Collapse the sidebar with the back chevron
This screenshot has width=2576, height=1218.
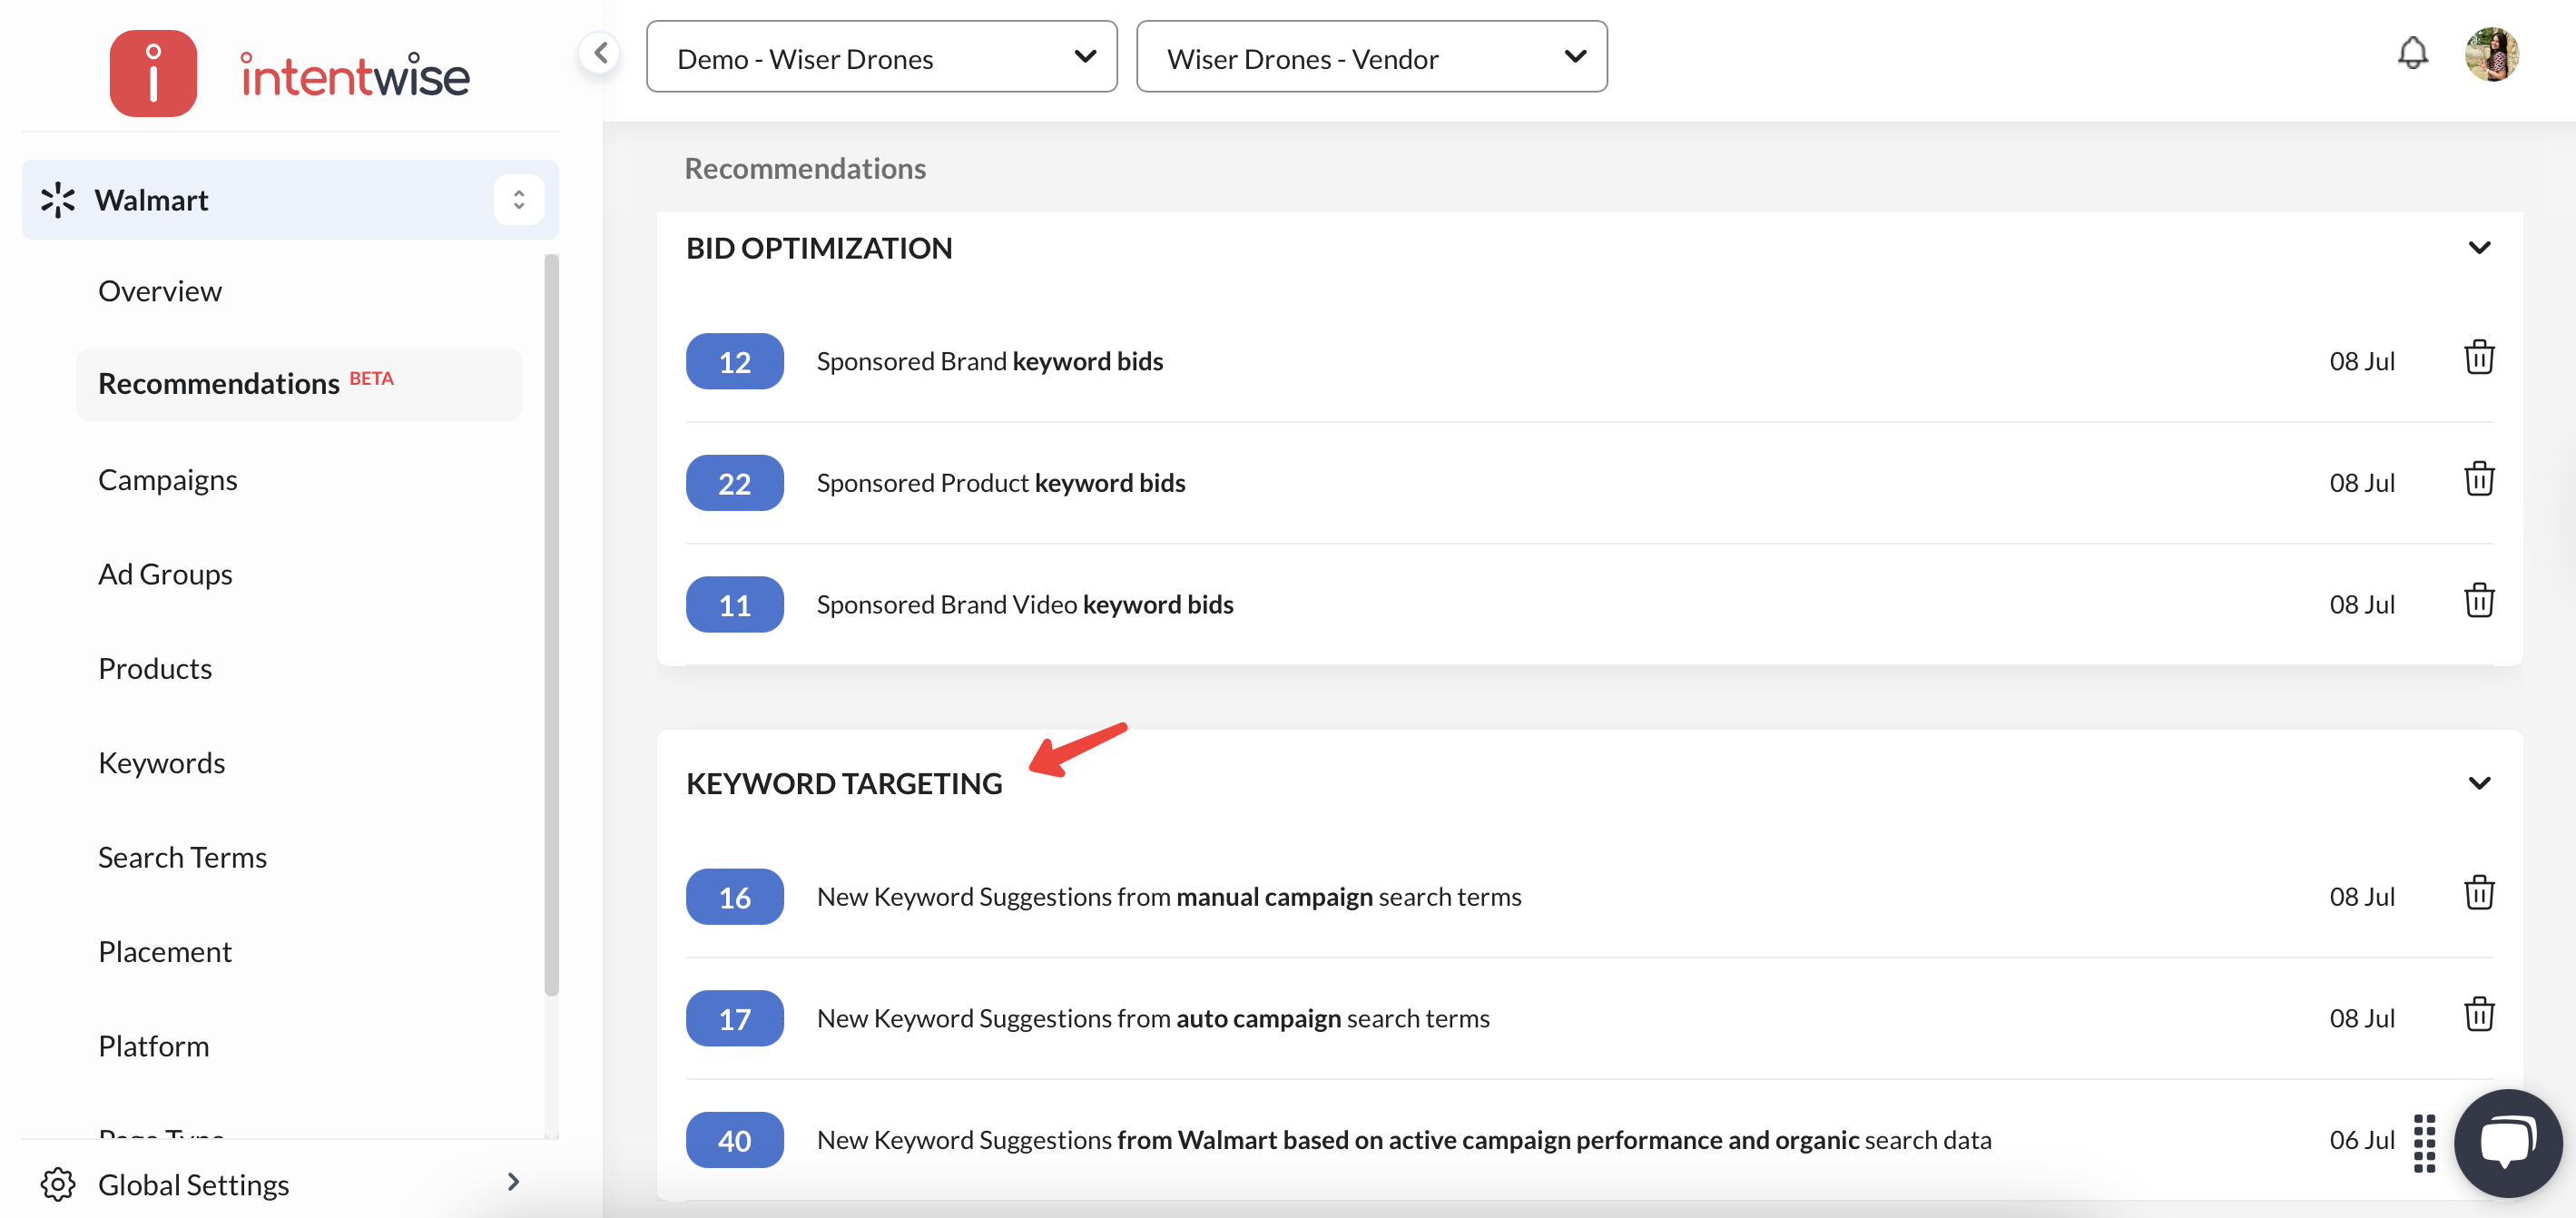(600, 53)
